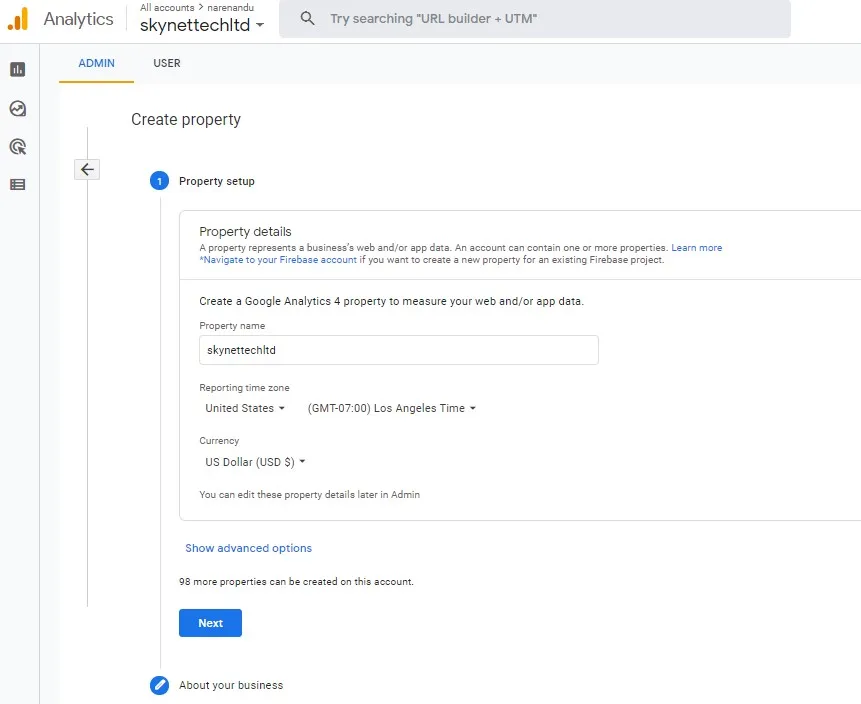Switch to the USER tab

[x=166, y=63]
